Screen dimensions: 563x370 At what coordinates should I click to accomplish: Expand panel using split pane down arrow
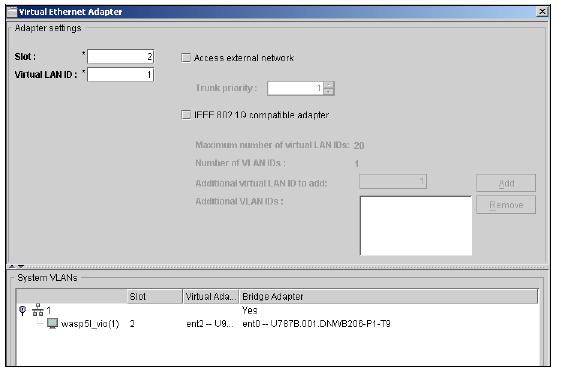click(x=21, y=267)
